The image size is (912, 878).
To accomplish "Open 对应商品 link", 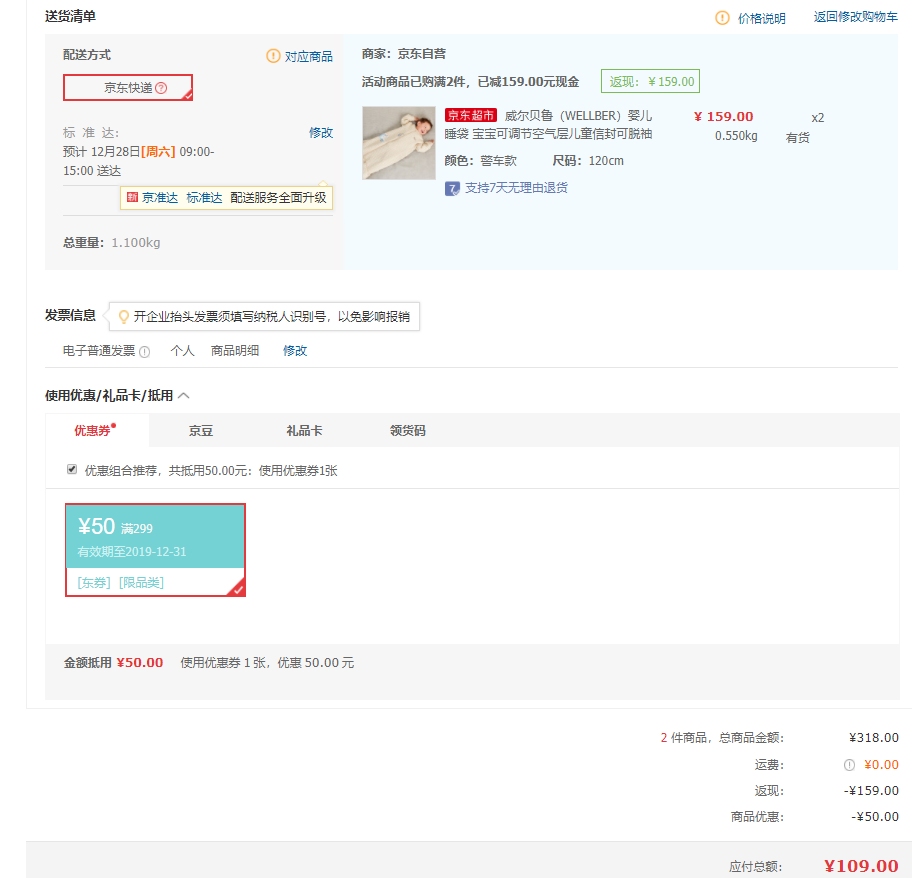I will click(308, 56).
